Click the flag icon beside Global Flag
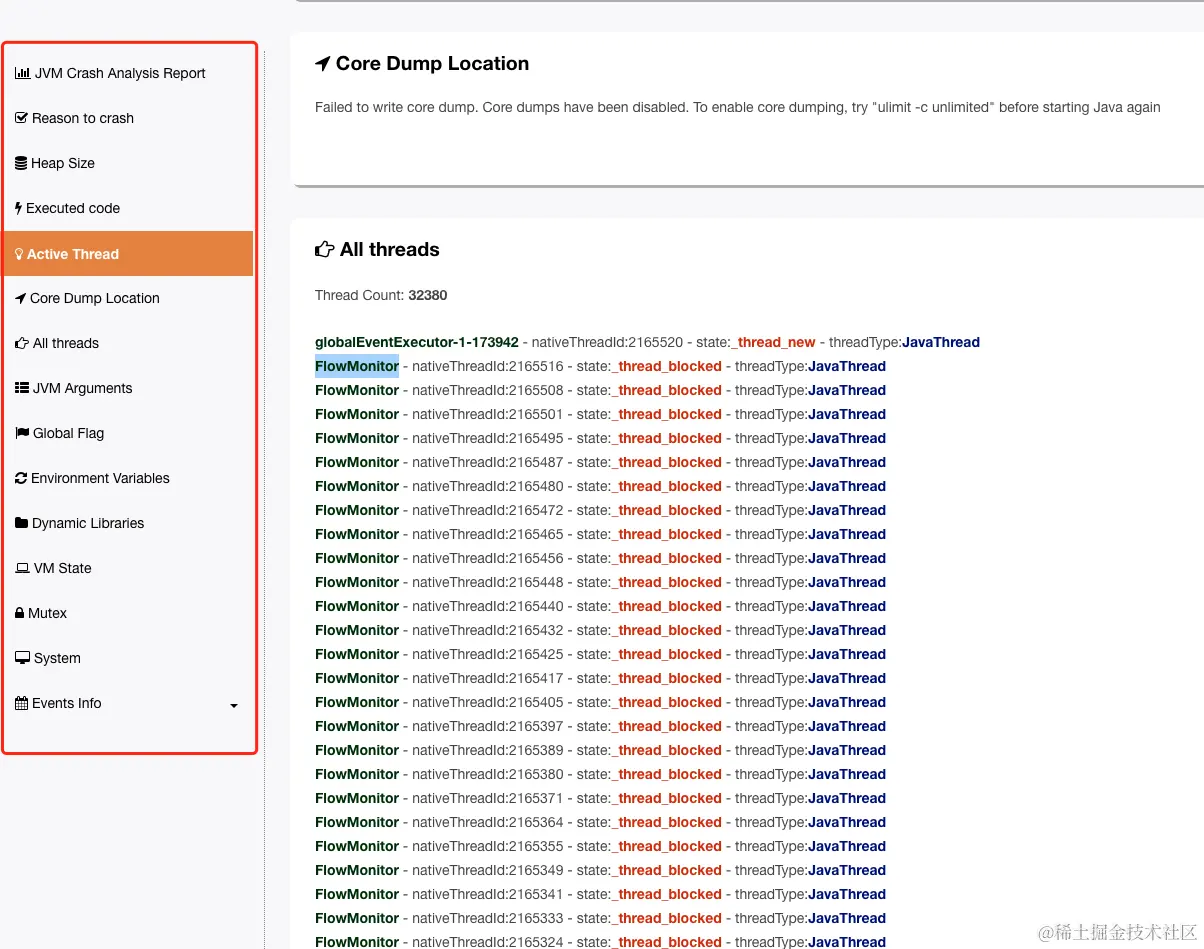The width and height of the screenshot is (1204, 949). tap(22, 433)
